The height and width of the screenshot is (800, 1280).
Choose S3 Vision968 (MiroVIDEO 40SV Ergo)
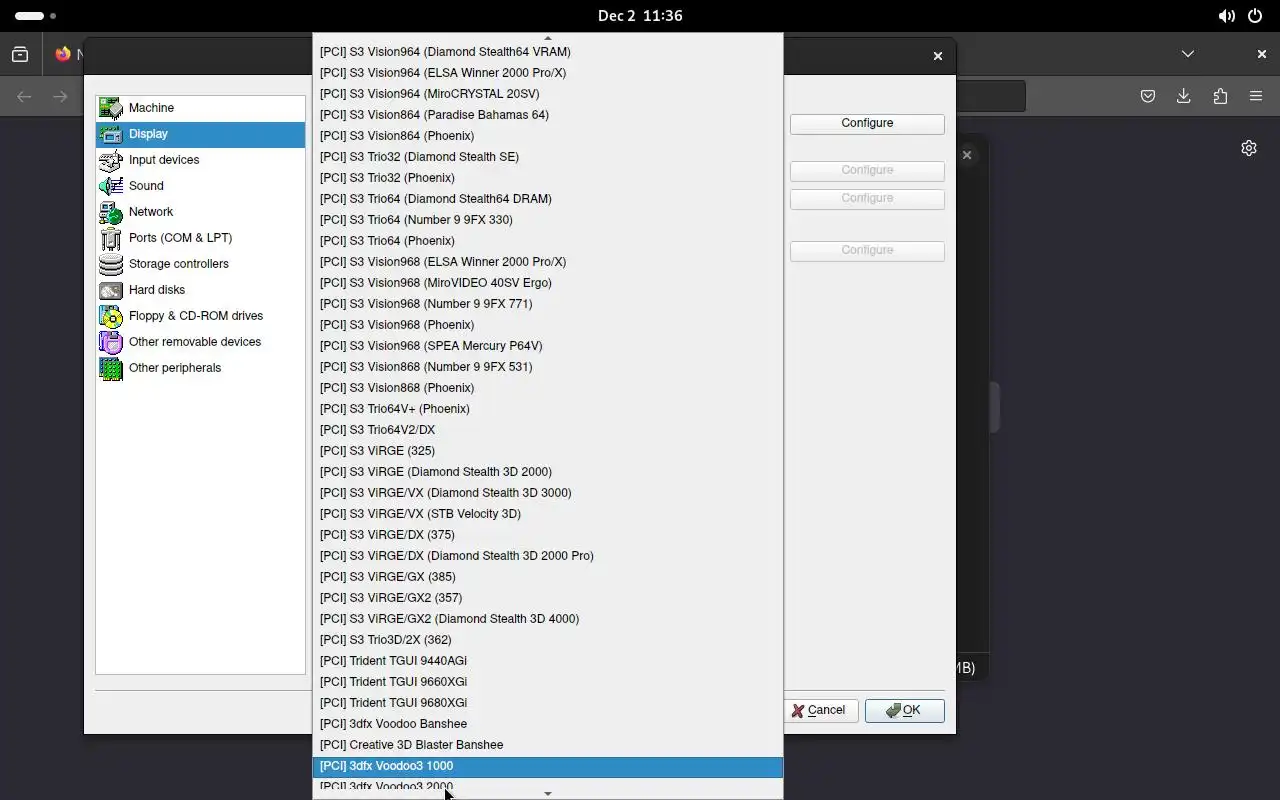click(x=547, y=283)
